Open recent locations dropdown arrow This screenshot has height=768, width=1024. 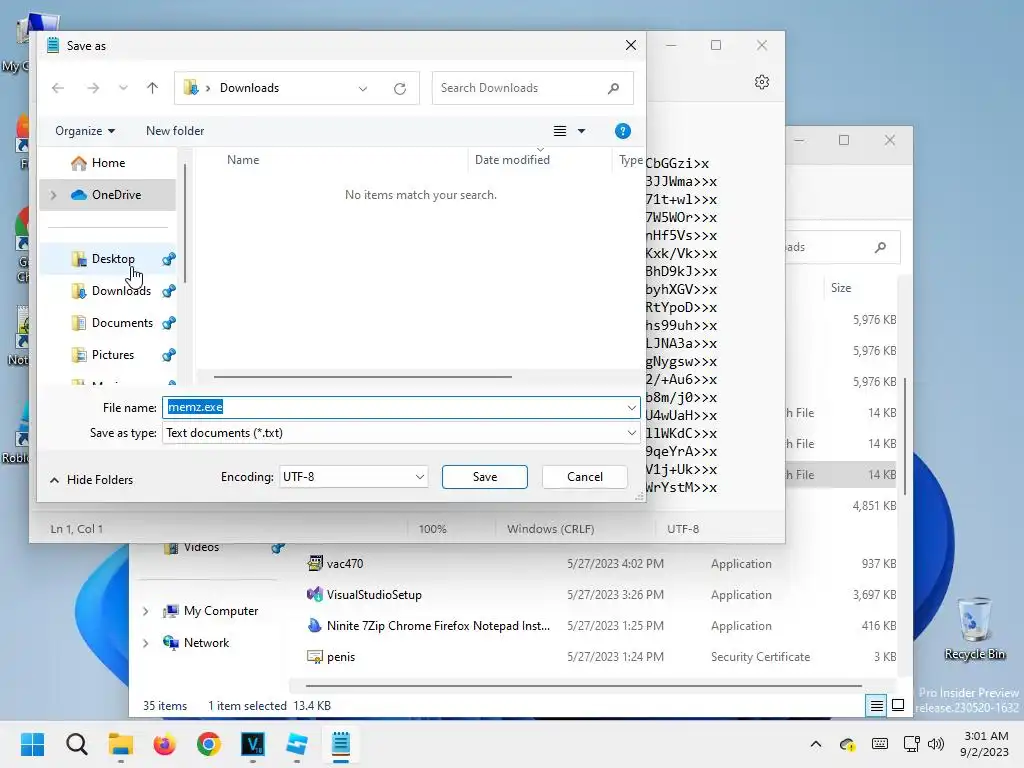pos(123,88)
